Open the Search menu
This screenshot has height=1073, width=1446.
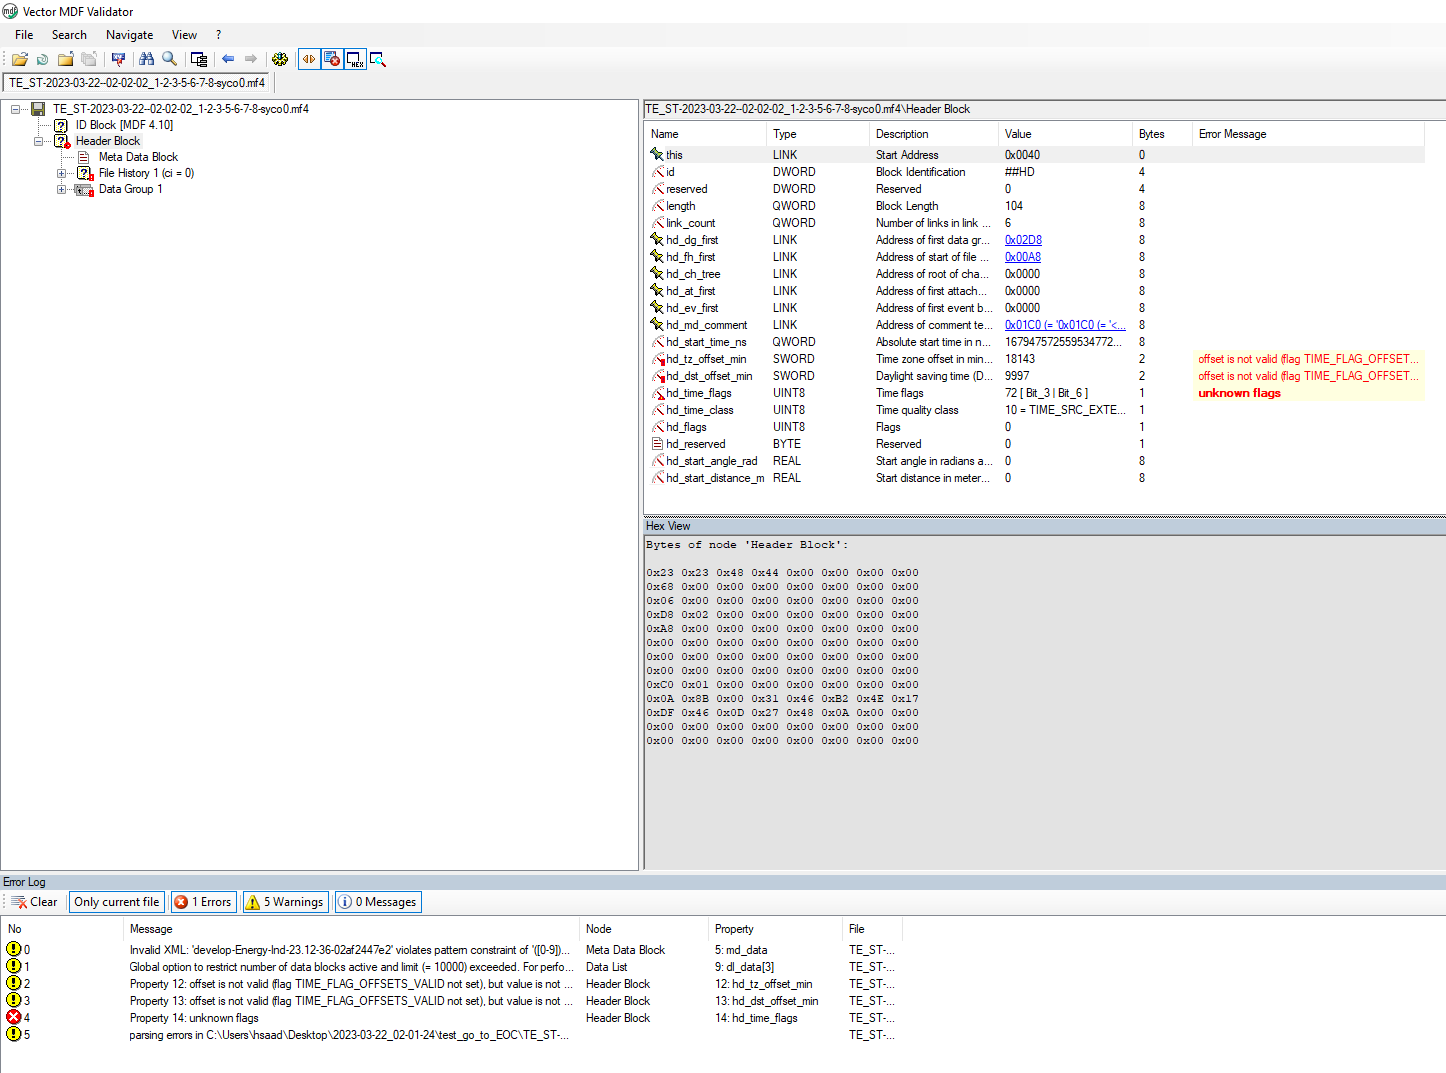(69, 34)
